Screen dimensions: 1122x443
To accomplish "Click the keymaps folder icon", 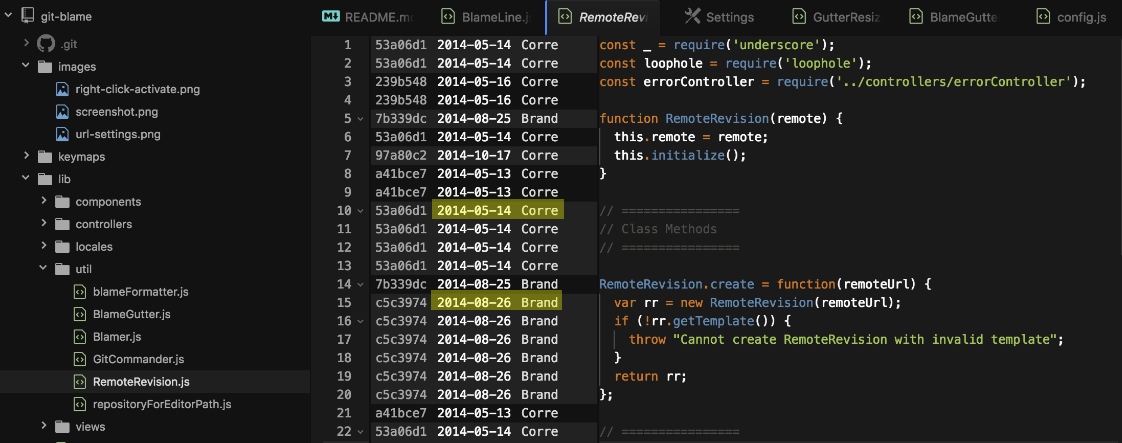I will click(45, 156).
